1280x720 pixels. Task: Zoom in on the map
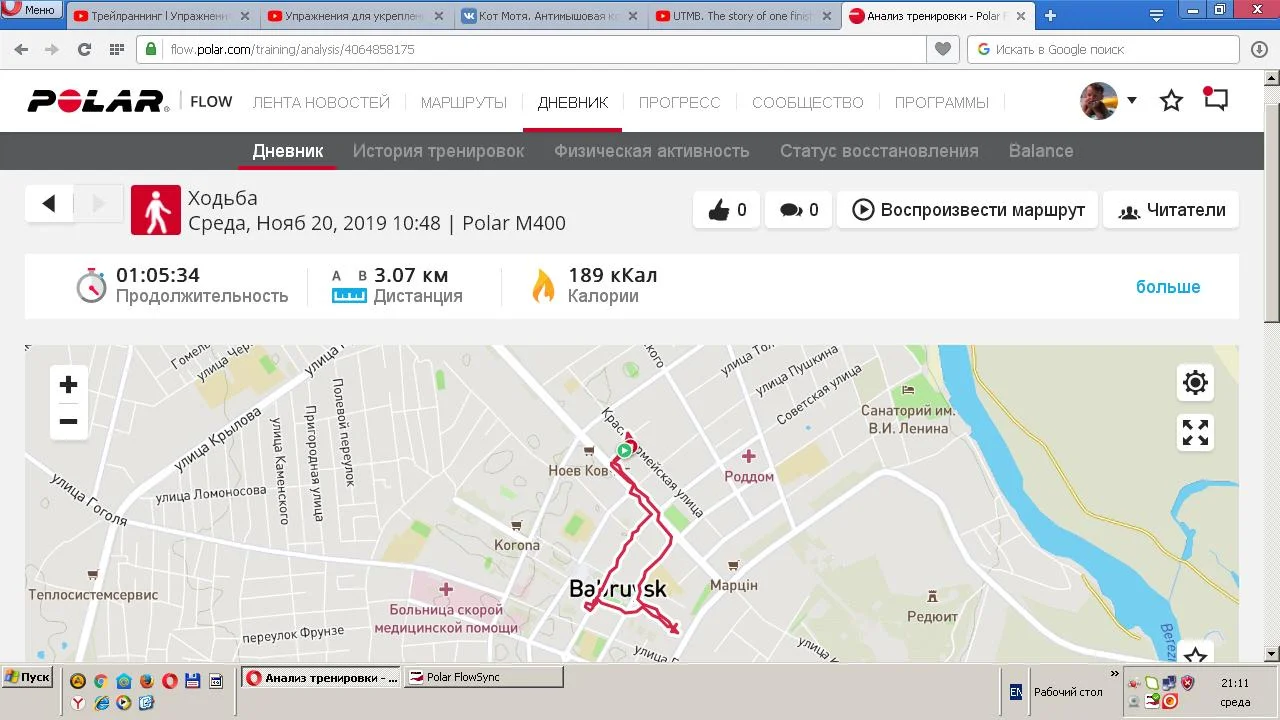pyautogui.click(x=69, y=385)
